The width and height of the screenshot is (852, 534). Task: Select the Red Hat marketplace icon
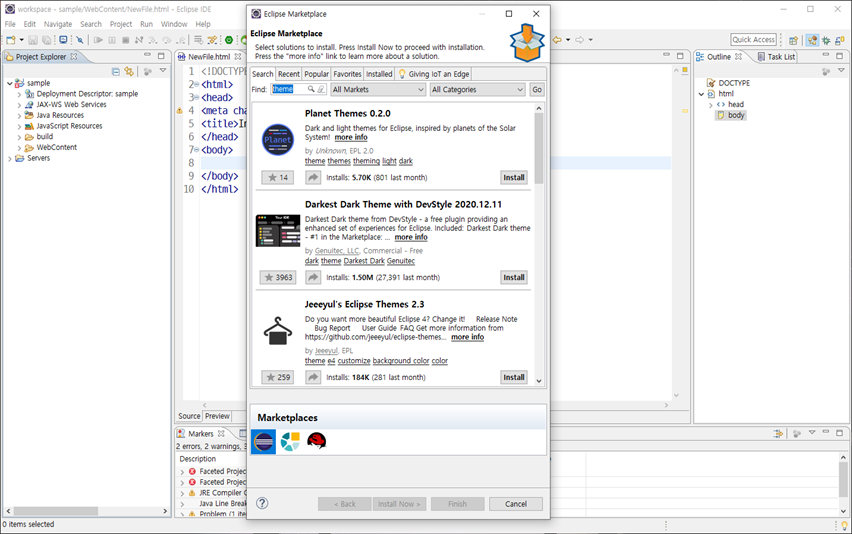[x=316, y=441]
